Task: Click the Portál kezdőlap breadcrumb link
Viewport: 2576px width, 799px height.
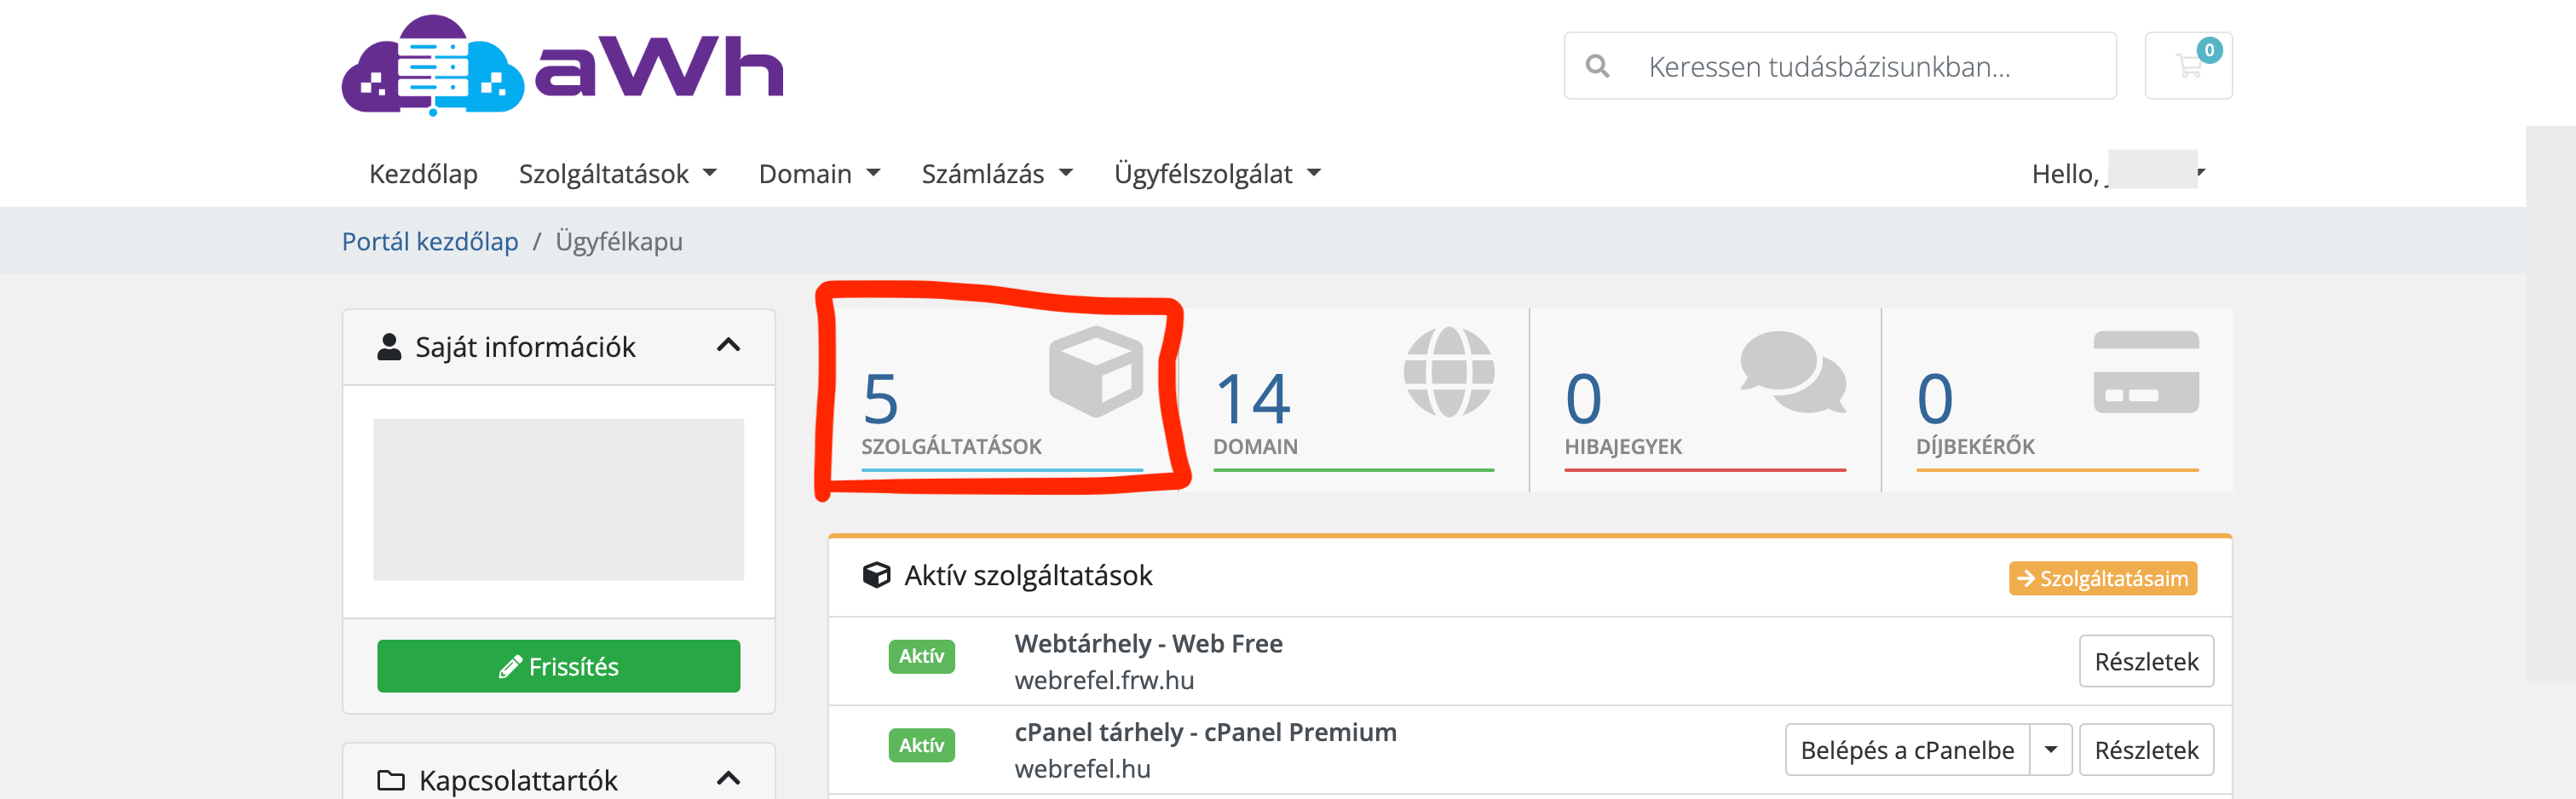Action: (430, 241)
